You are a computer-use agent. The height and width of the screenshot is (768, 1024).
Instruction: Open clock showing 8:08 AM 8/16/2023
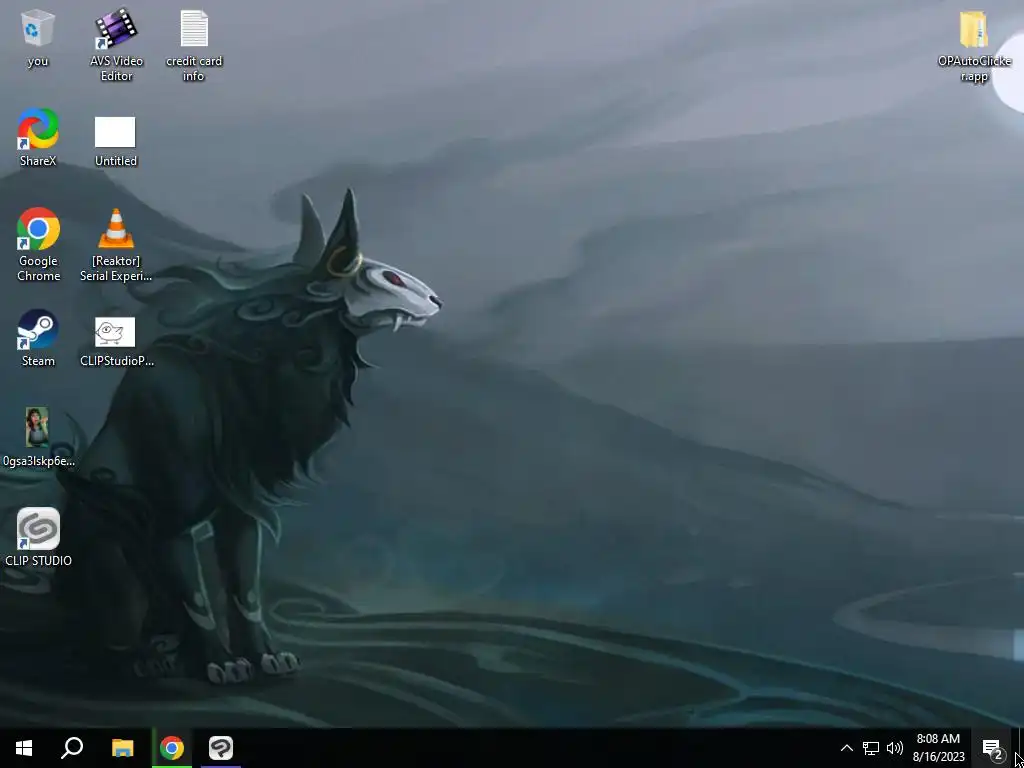pyautogui.click(x=938, y=748)
